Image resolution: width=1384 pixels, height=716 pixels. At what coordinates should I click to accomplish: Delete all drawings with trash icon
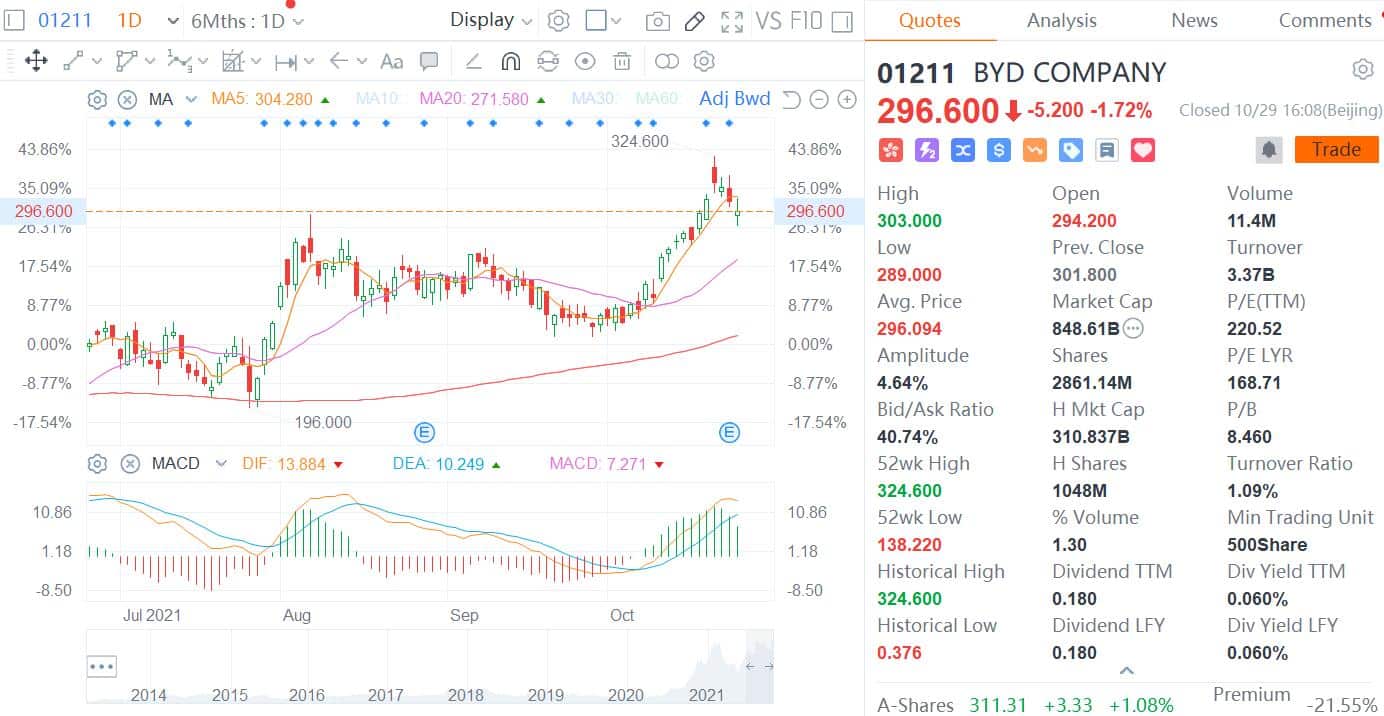[x=622, y=61]
